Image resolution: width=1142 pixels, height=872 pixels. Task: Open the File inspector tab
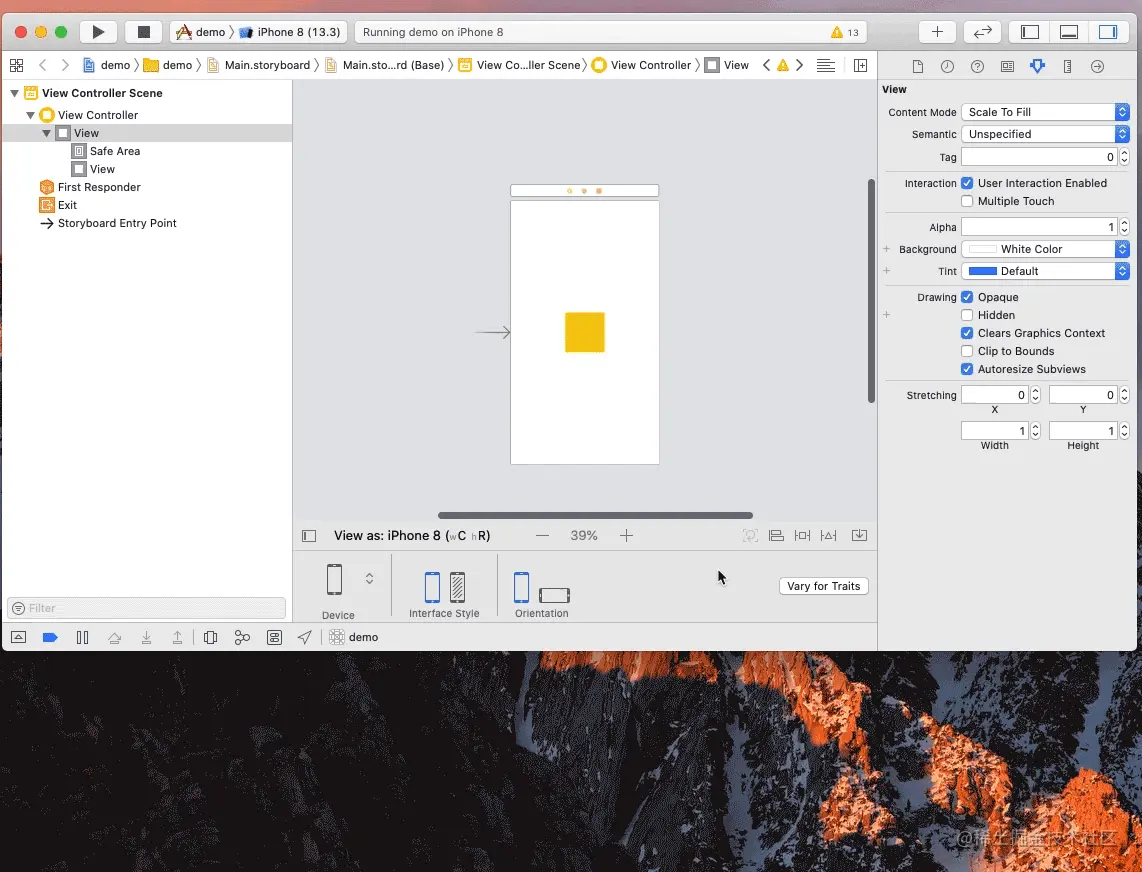[x=918, y=66]
